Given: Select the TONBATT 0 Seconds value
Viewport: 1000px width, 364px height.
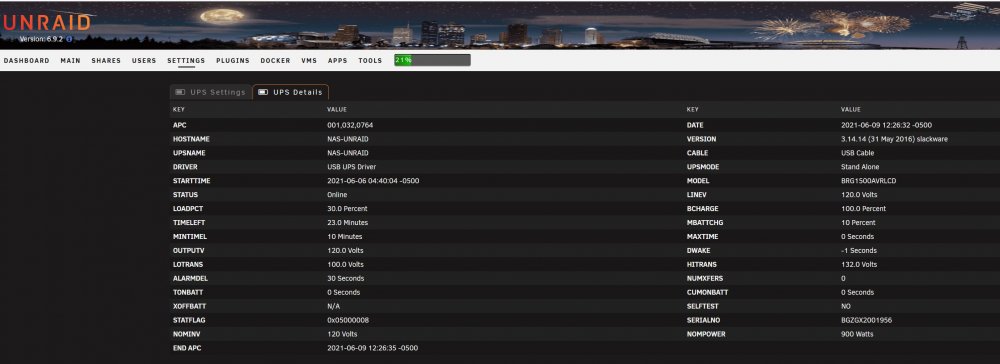Looking at the screenshot, I should (x=344, y=293).
